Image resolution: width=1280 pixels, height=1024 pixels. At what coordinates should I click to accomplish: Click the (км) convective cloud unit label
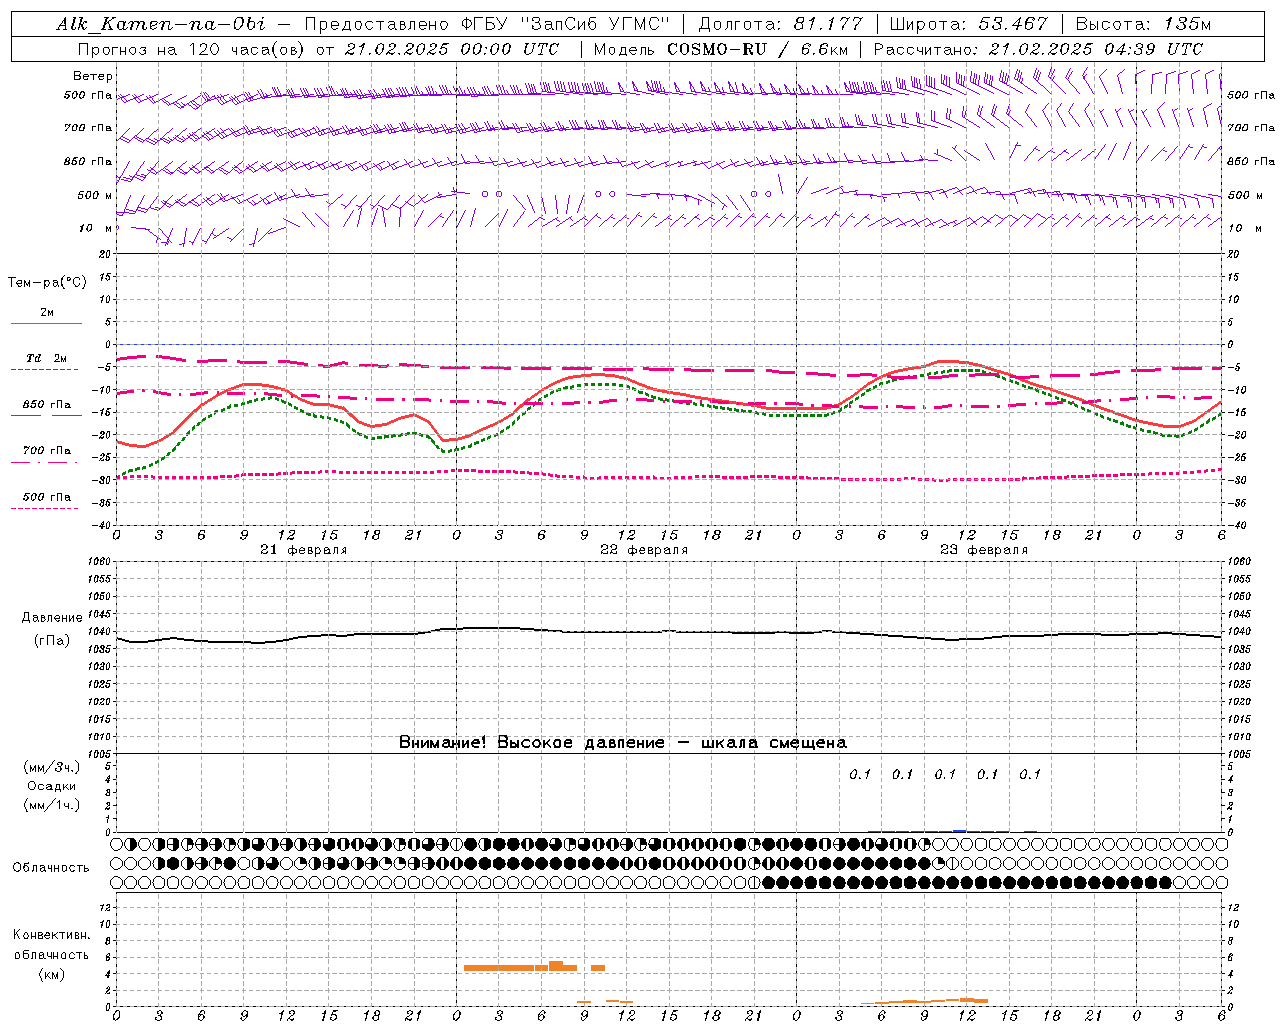point(51,974)
